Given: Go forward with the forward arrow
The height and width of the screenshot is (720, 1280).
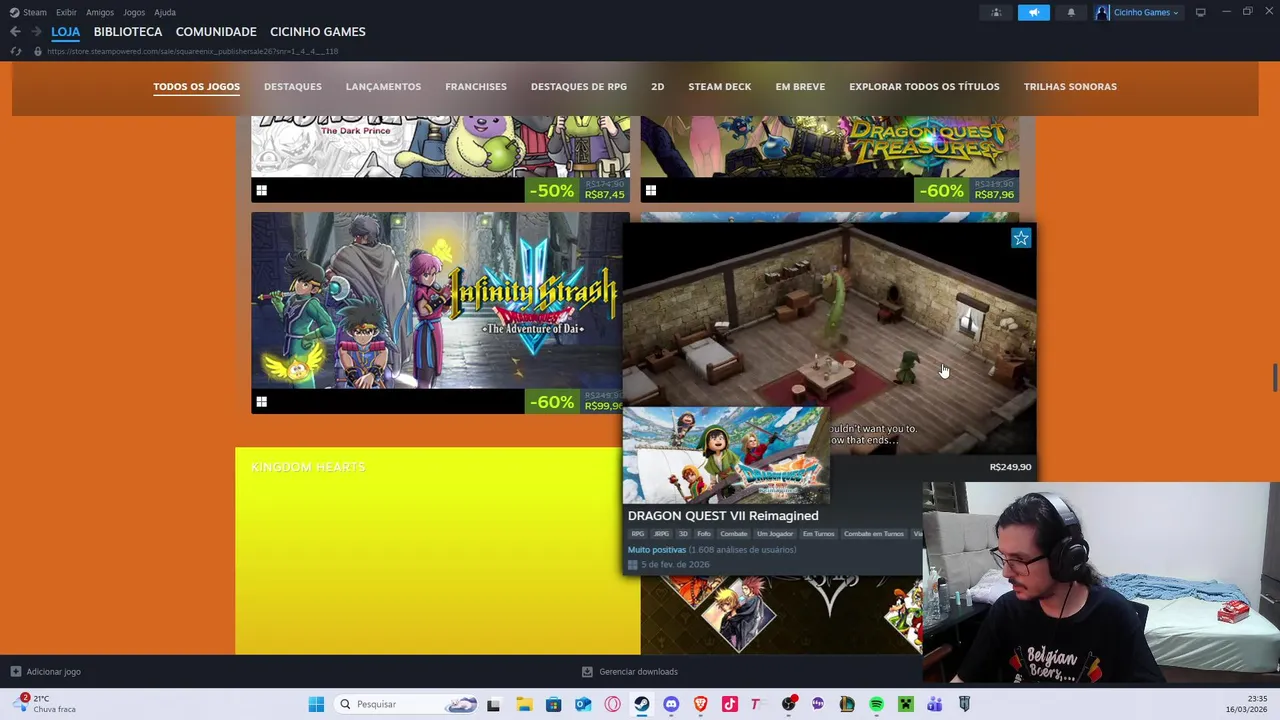Looking at the screenshot, I should click(36, 32).
